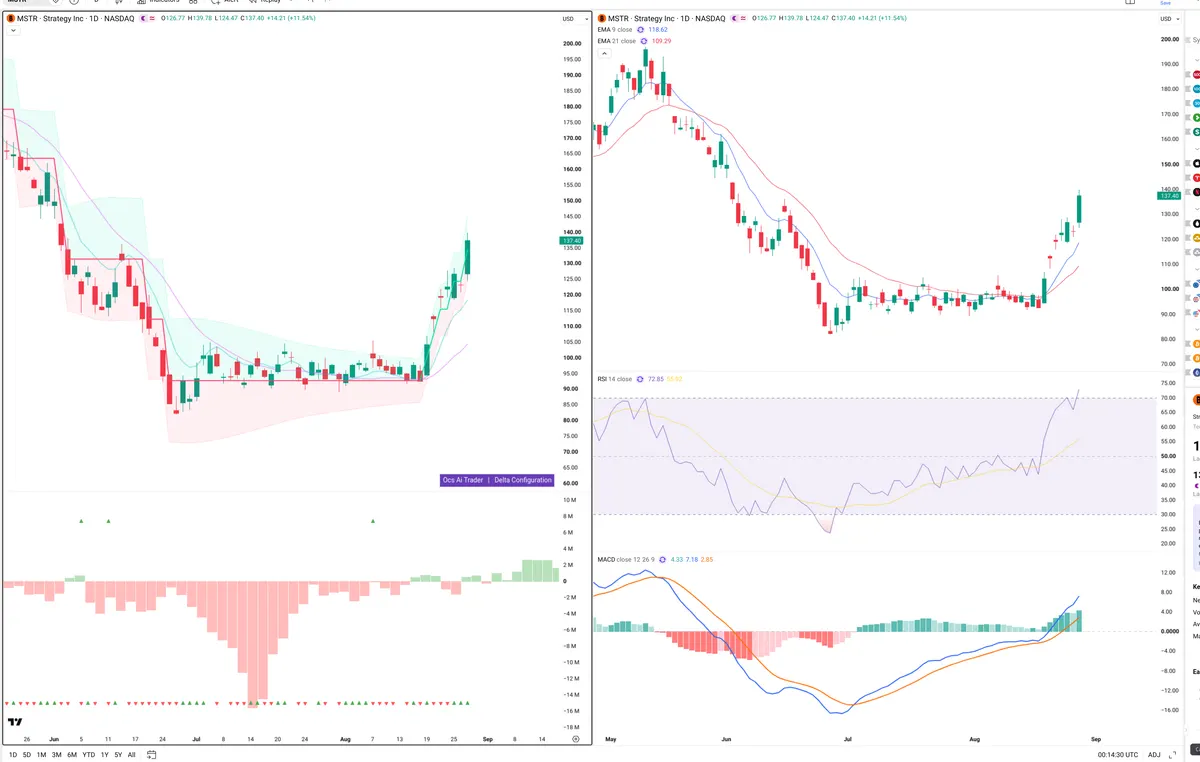The image size is (1200, 762).
Task: Click the RSI 14 indicator status icon
Action: tap(640, 379)
